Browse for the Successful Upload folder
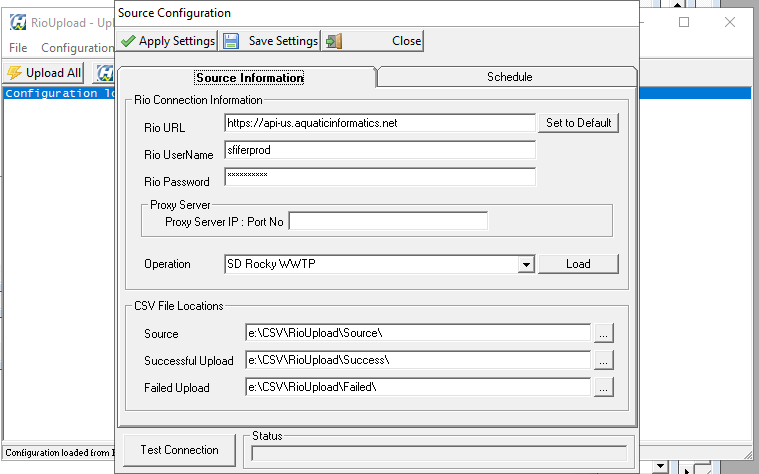This screenshot has width=759, height=474. [x=603, y=360]
